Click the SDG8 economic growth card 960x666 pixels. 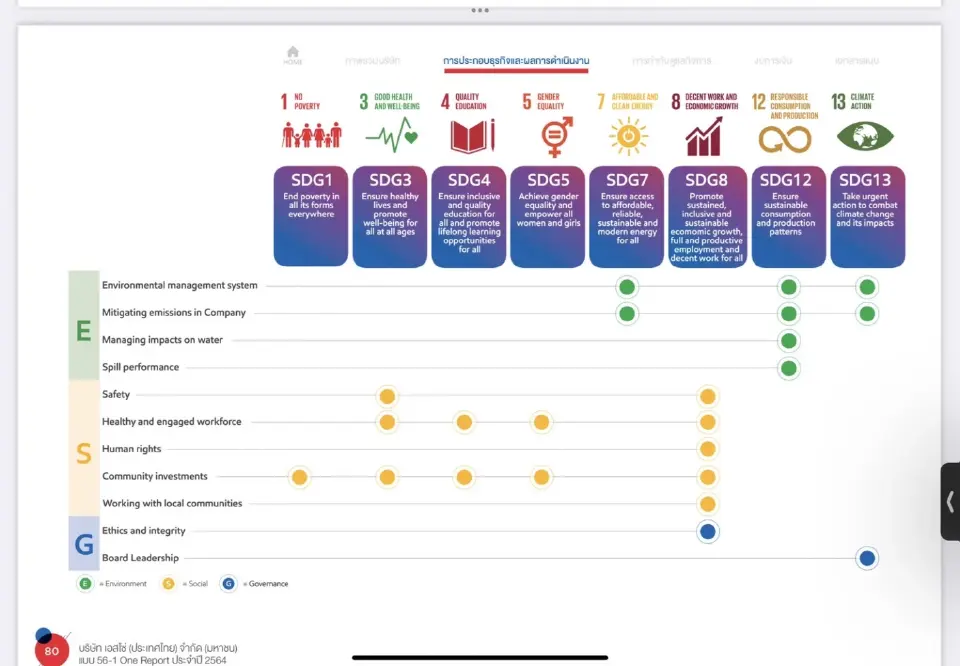(707, 216)
